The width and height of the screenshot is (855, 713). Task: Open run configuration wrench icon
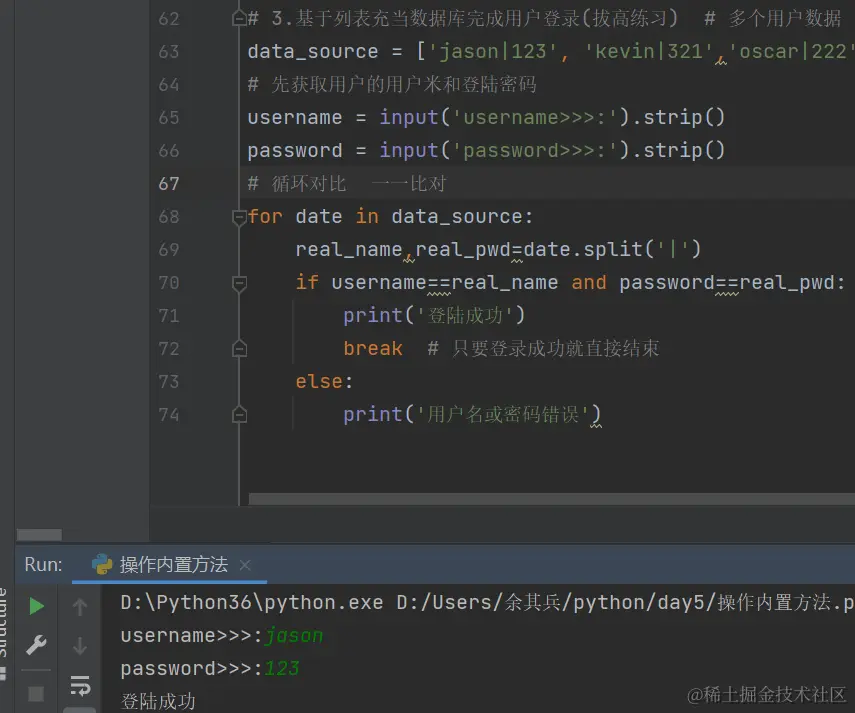click(x=37, y=645)
